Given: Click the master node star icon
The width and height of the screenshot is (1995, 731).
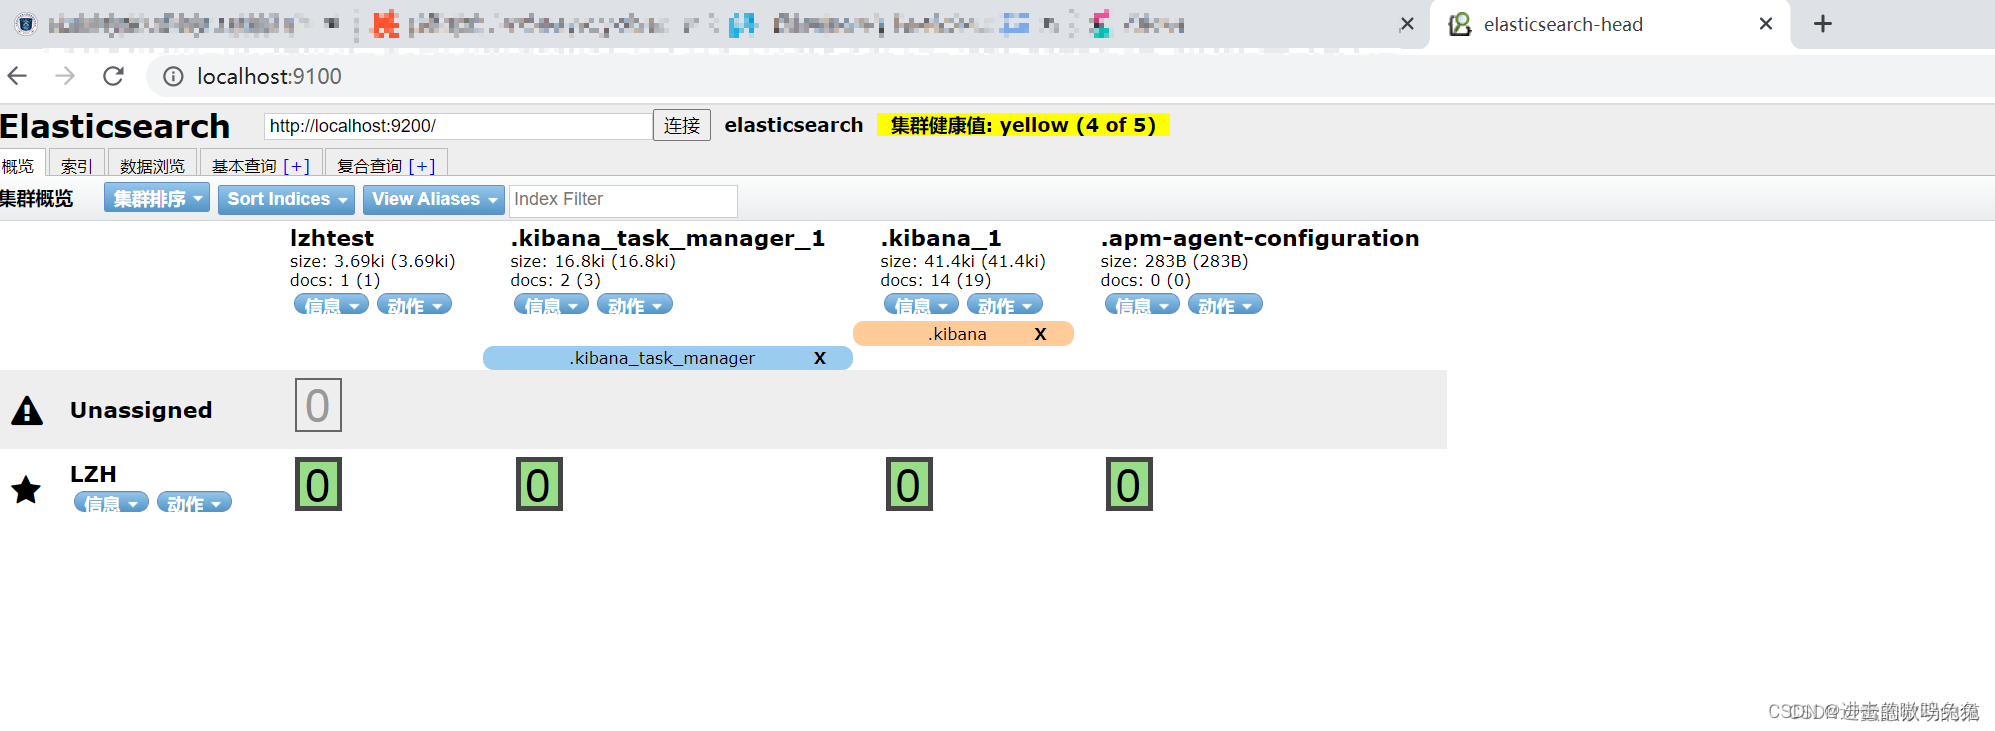Looking at the screenshot, I should point(26,489).
